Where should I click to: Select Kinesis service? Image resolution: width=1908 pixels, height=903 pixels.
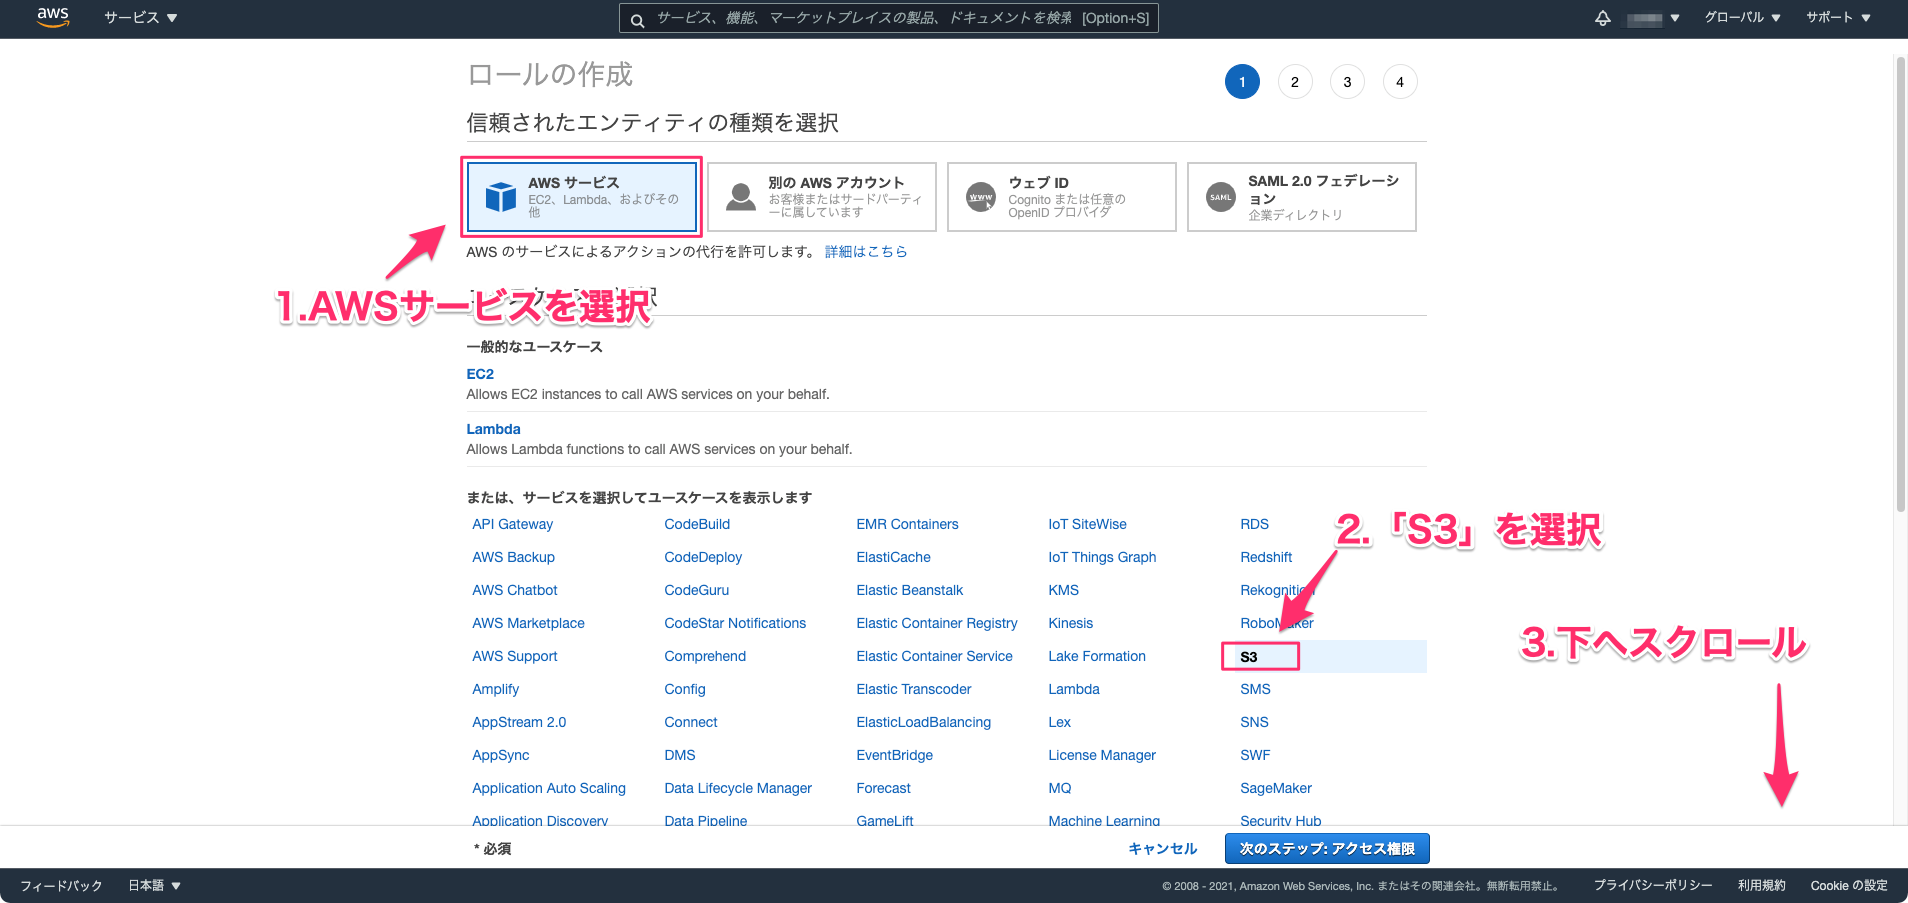pyautogui.click(x=1070, y=623)
